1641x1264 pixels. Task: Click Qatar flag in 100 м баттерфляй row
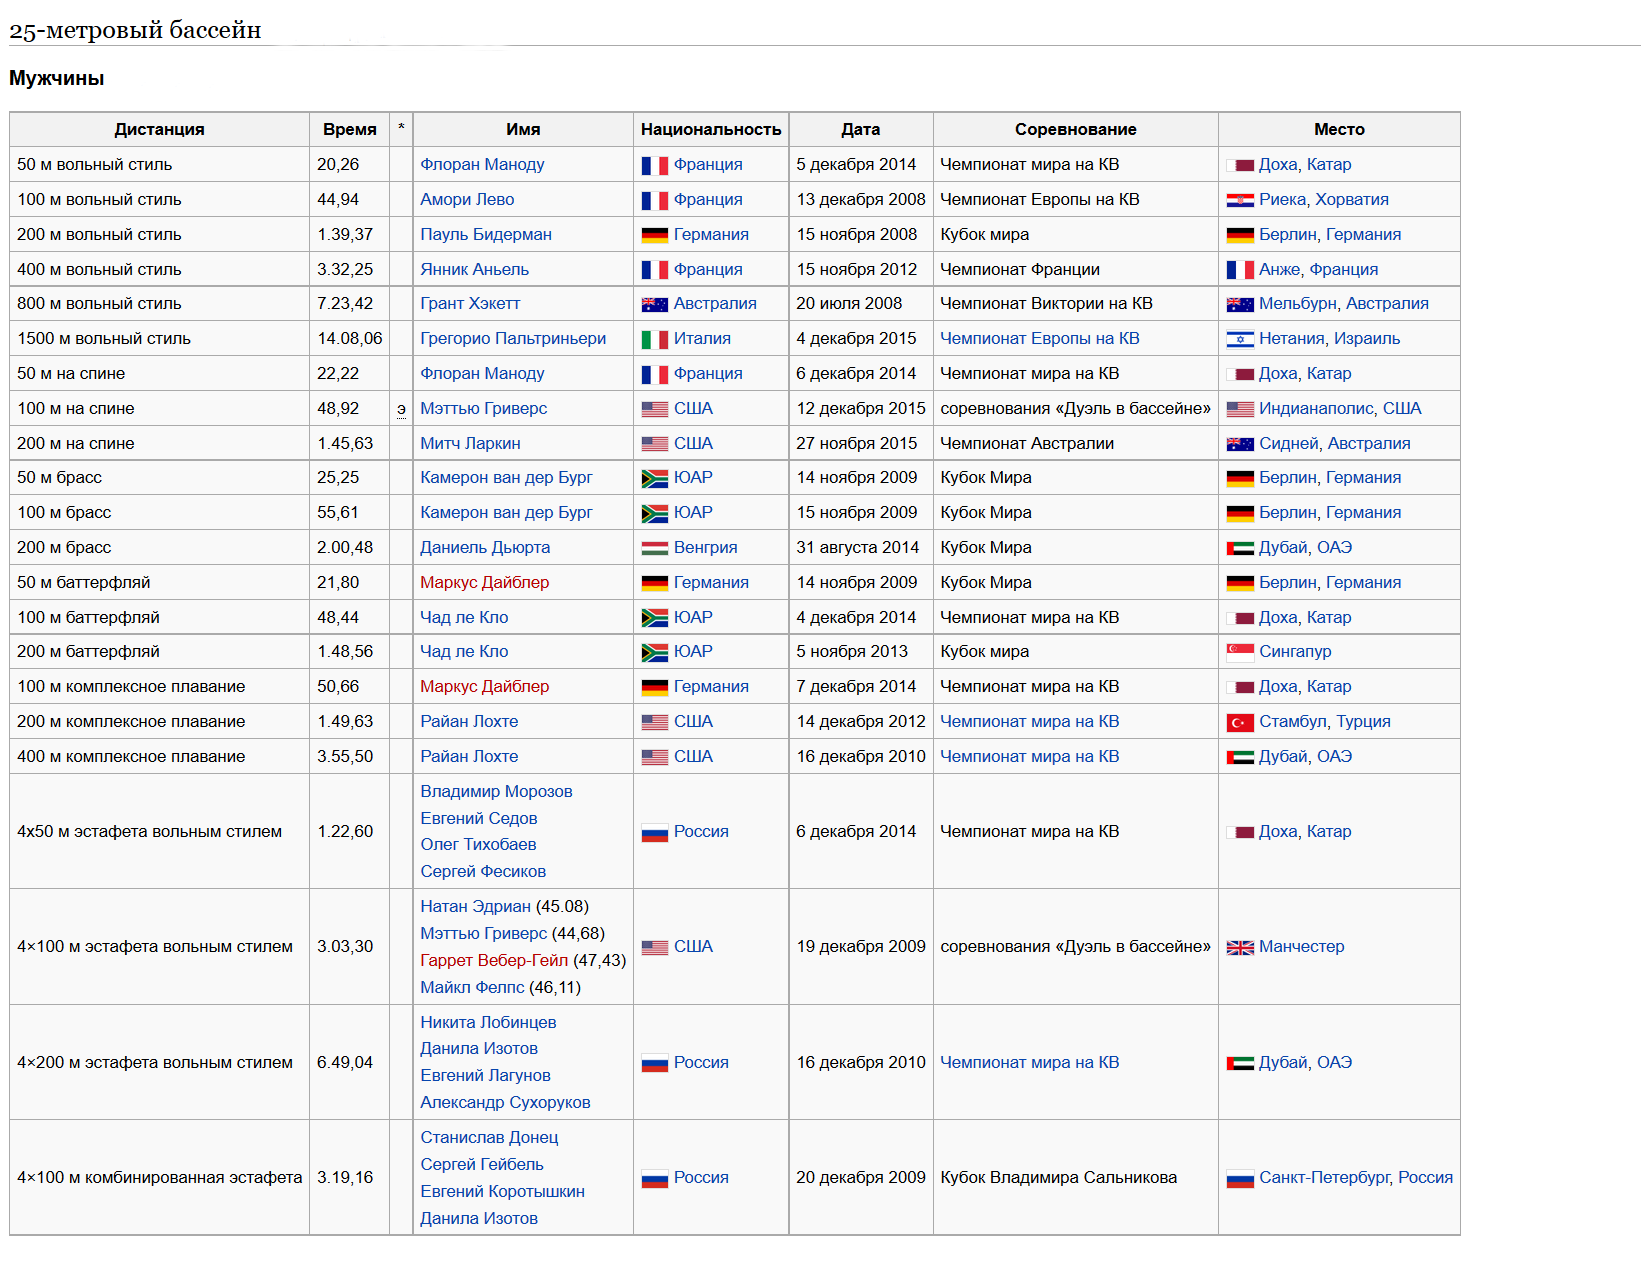click(x=1240, y=619)
